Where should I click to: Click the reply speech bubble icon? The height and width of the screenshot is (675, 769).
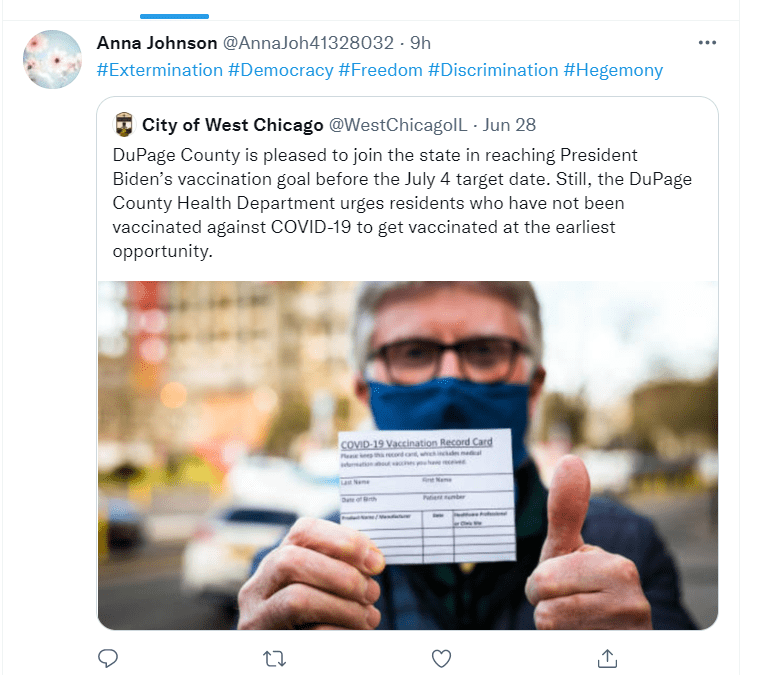pyautogui.click(x=108, y=658)
